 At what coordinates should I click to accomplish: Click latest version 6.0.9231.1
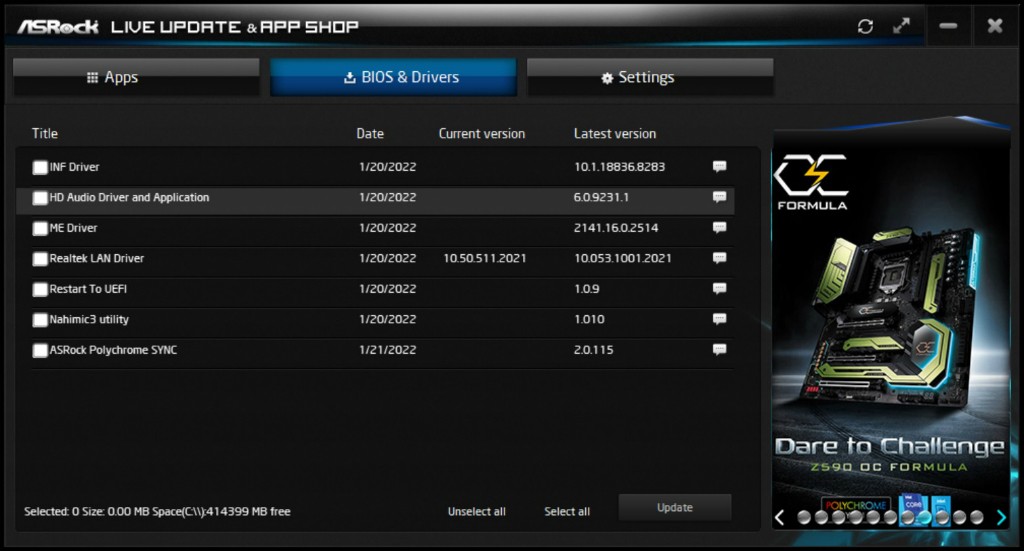[x=601, y=197]
